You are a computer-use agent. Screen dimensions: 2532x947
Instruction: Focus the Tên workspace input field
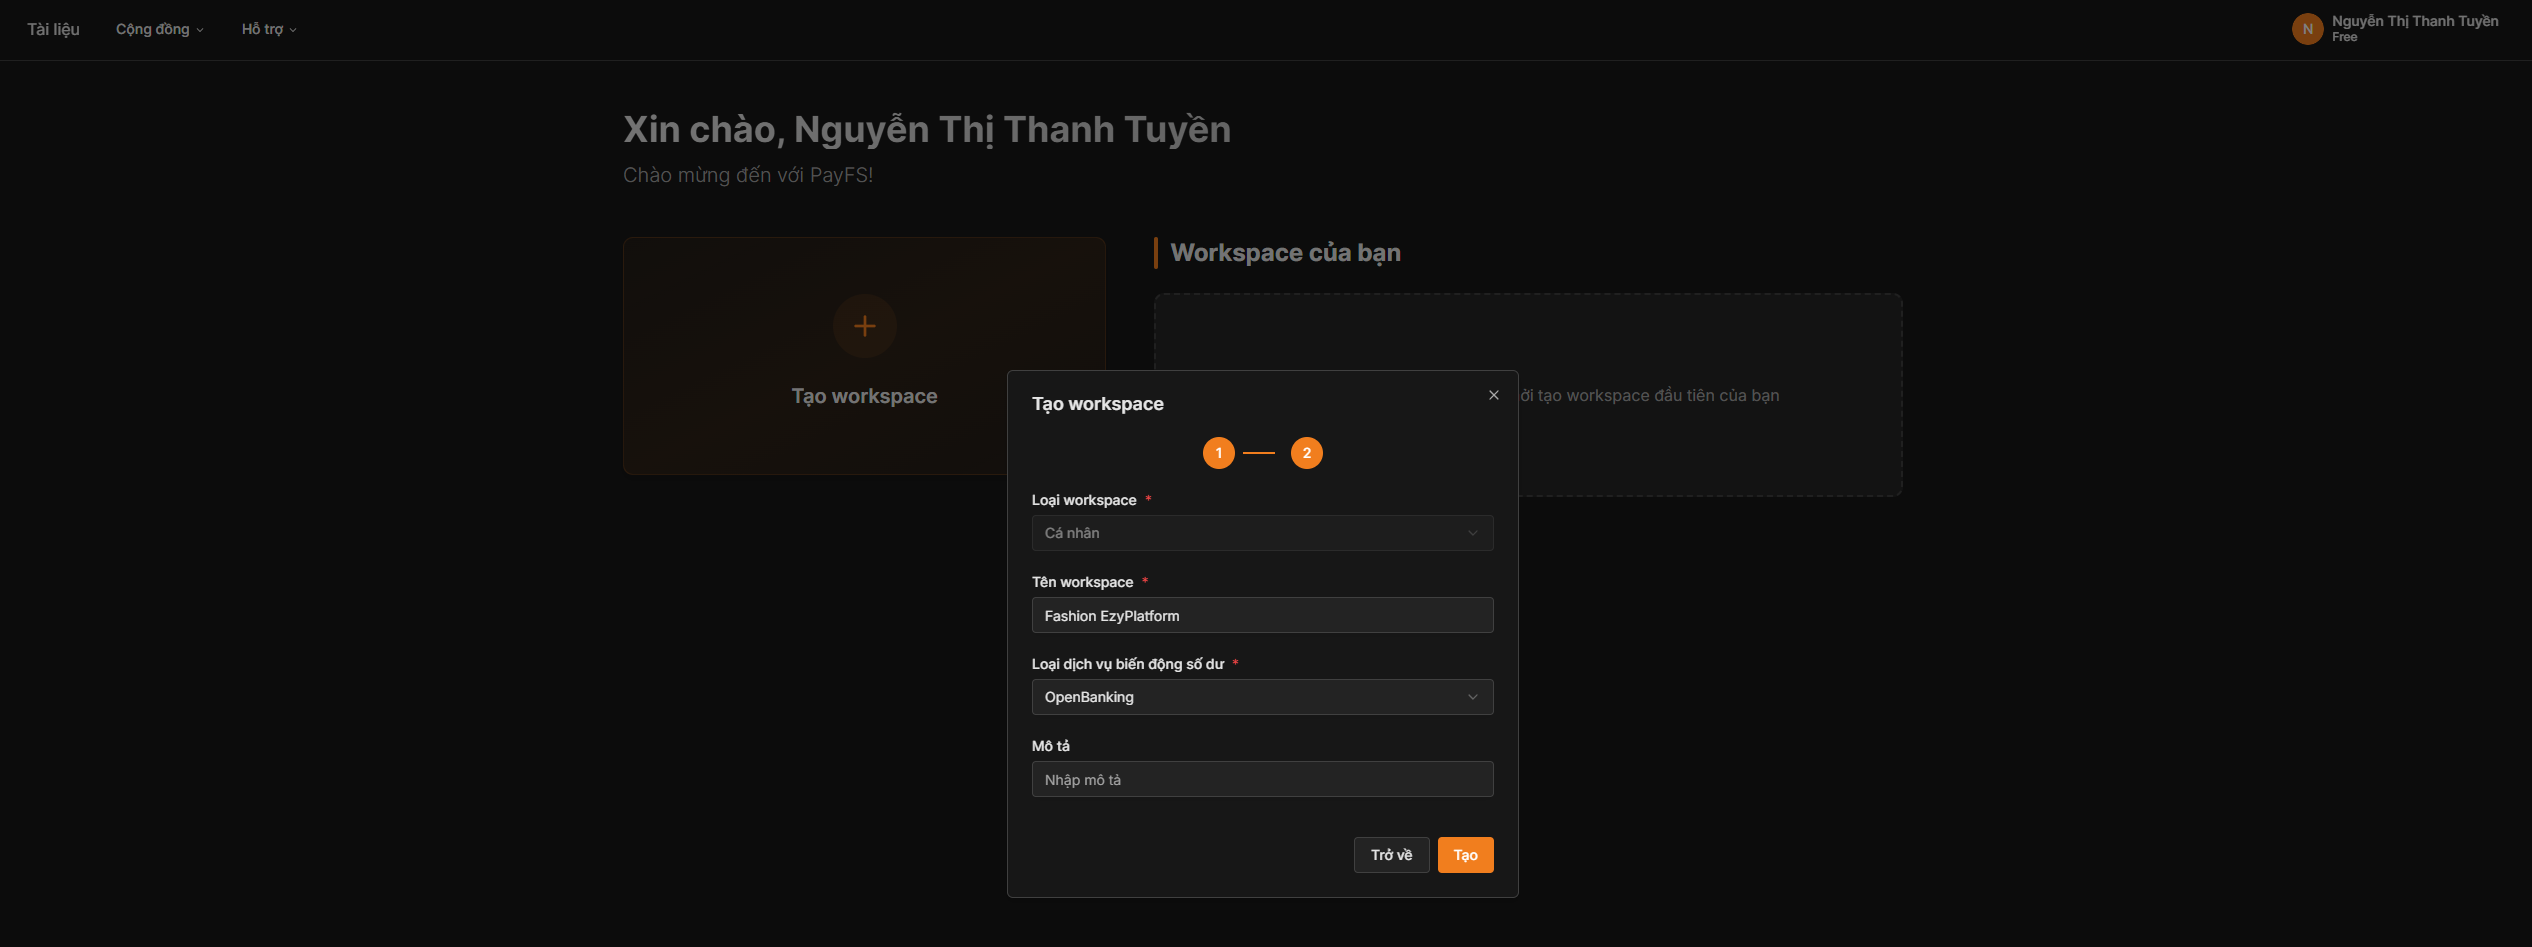coord(1261,615)
